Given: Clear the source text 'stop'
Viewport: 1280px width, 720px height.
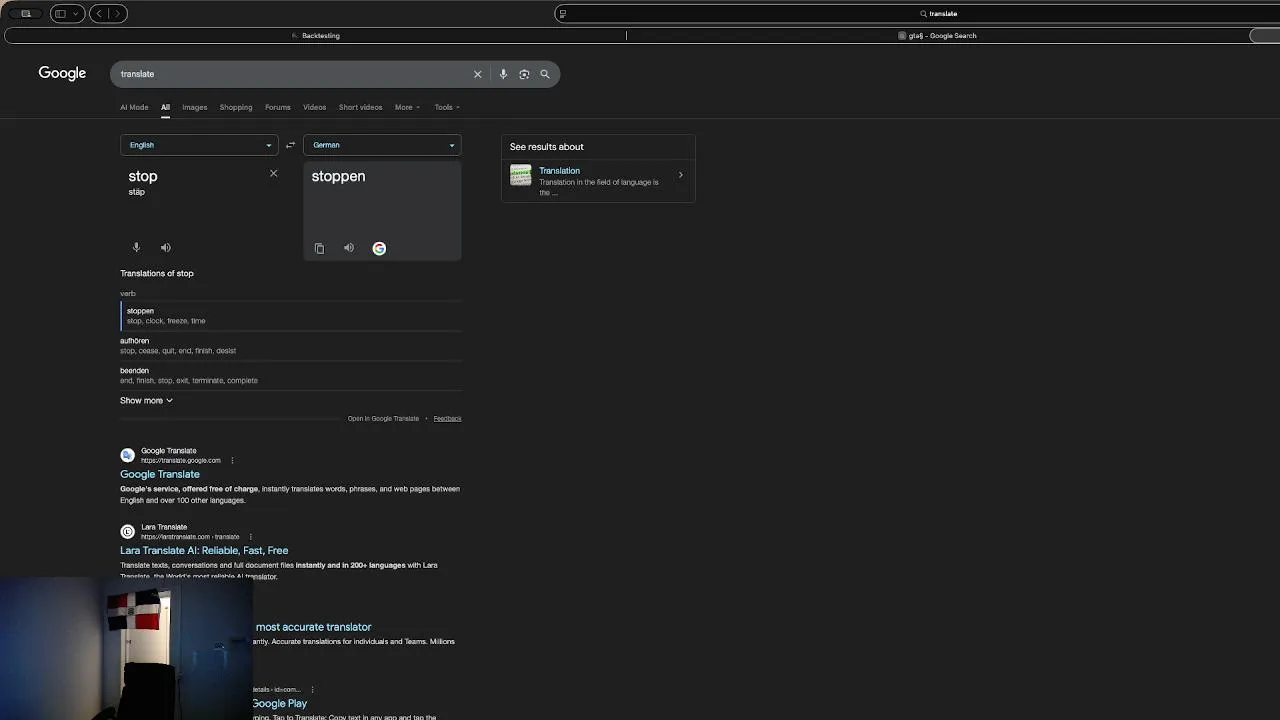Looking at the screenshot, I should [x=274, y=174].
